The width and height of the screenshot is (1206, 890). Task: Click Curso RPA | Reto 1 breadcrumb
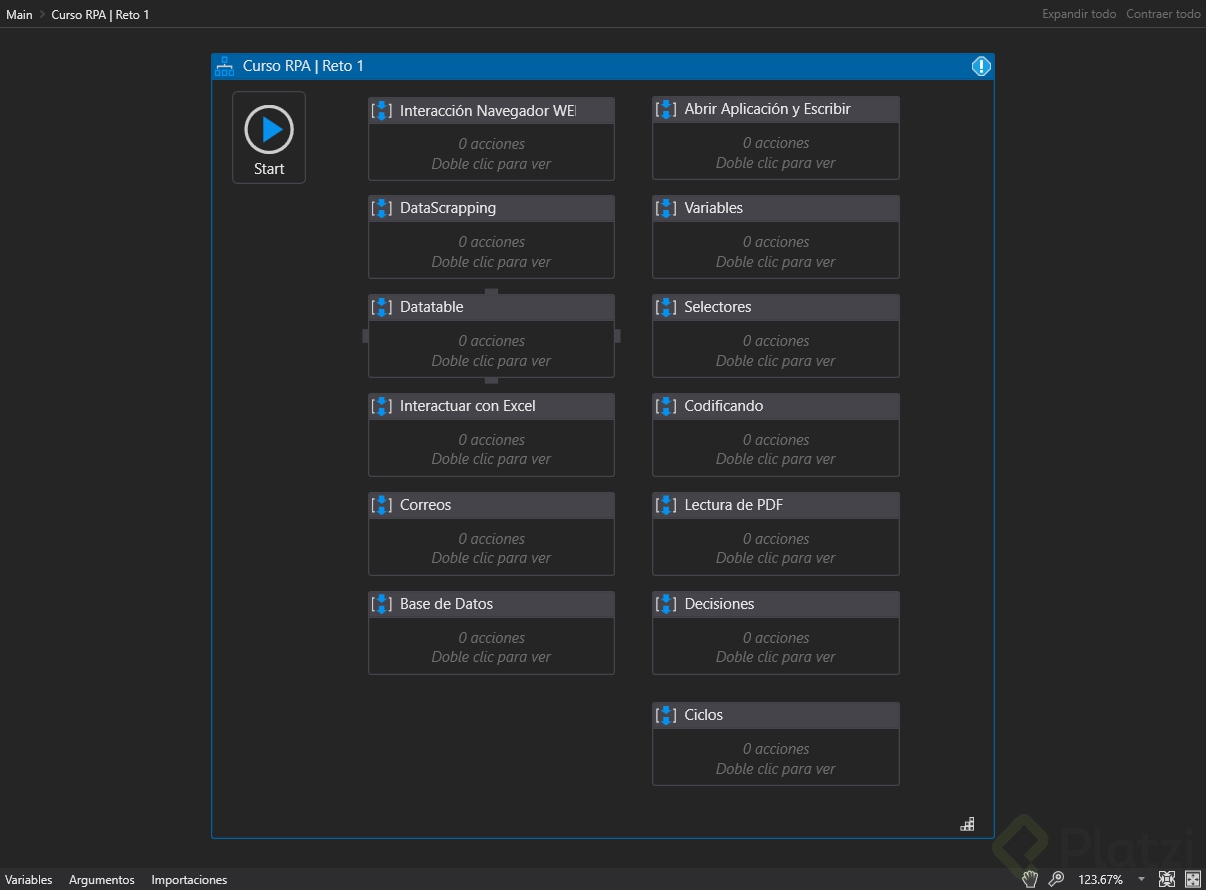tap(100, 14)
